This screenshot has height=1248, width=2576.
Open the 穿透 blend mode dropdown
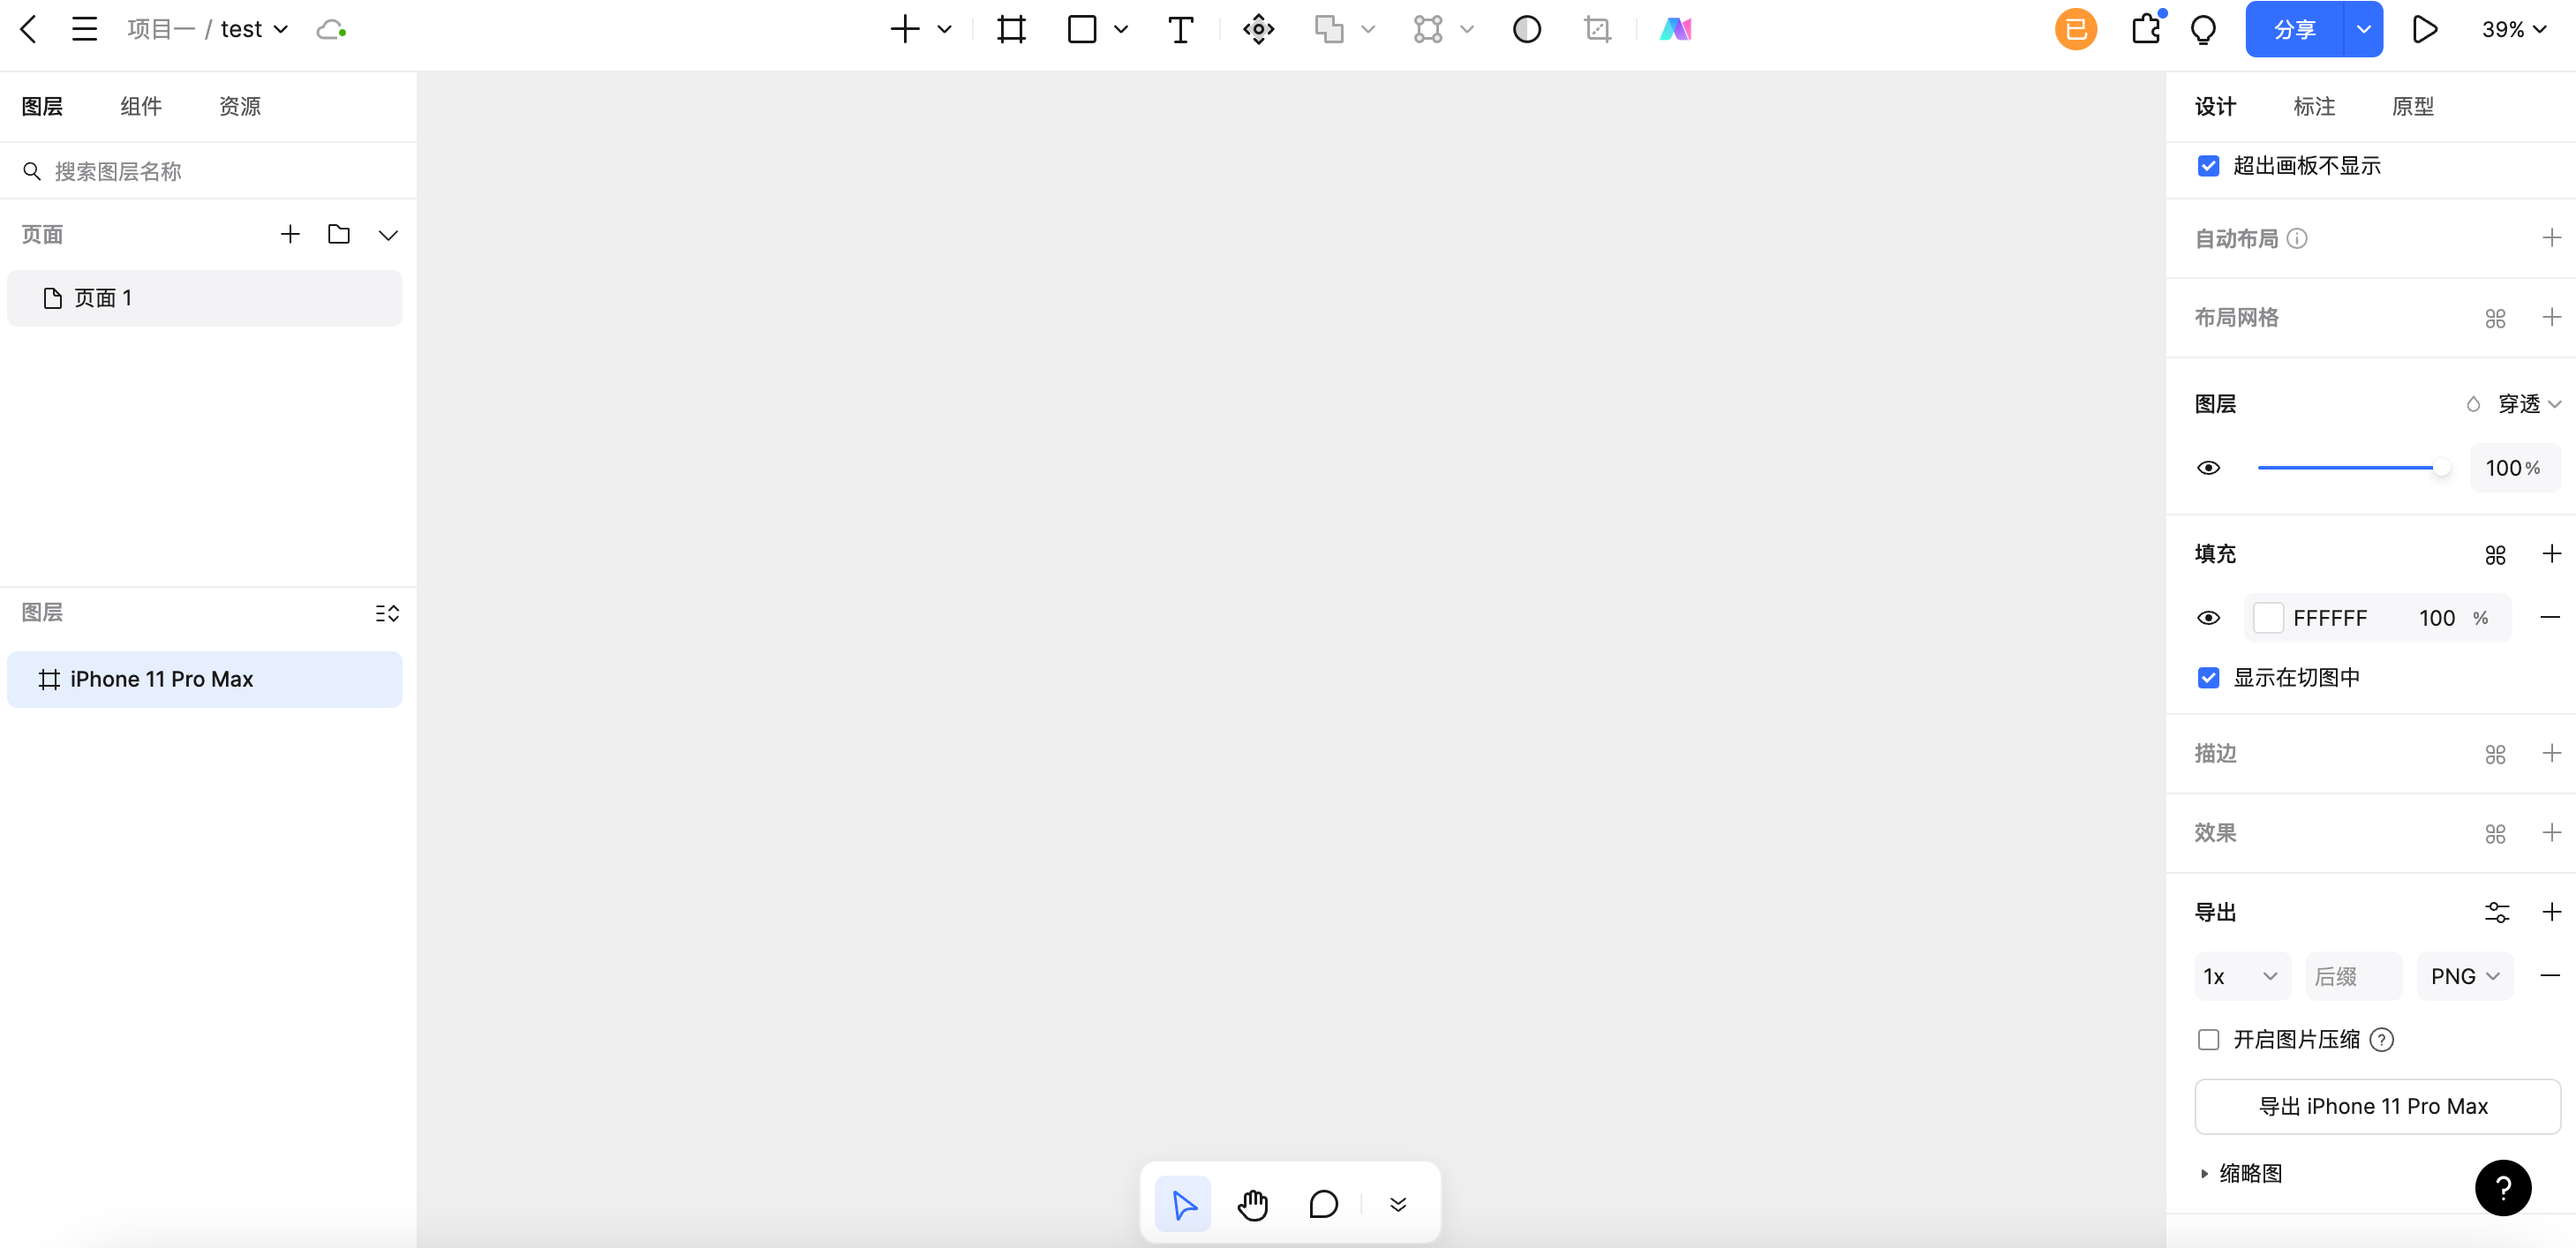(2529, 404)
